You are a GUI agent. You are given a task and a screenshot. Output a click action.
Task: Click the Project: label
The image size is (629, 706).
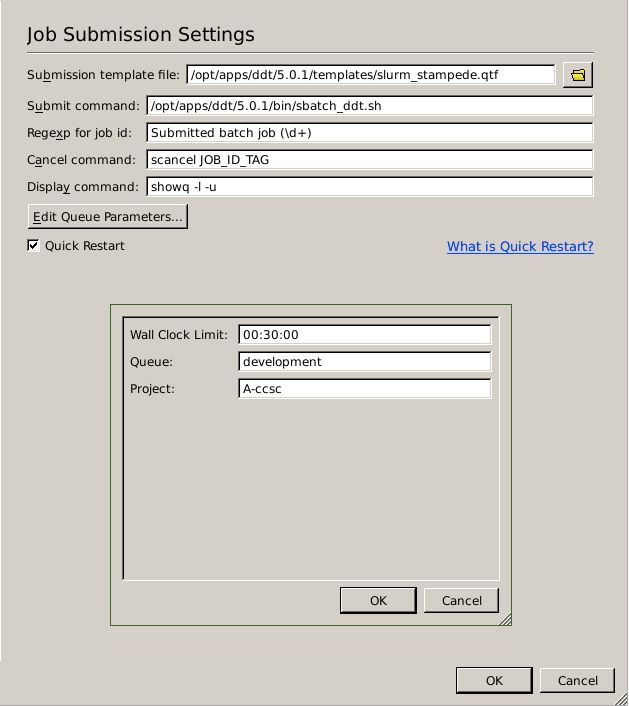(152, 389)
